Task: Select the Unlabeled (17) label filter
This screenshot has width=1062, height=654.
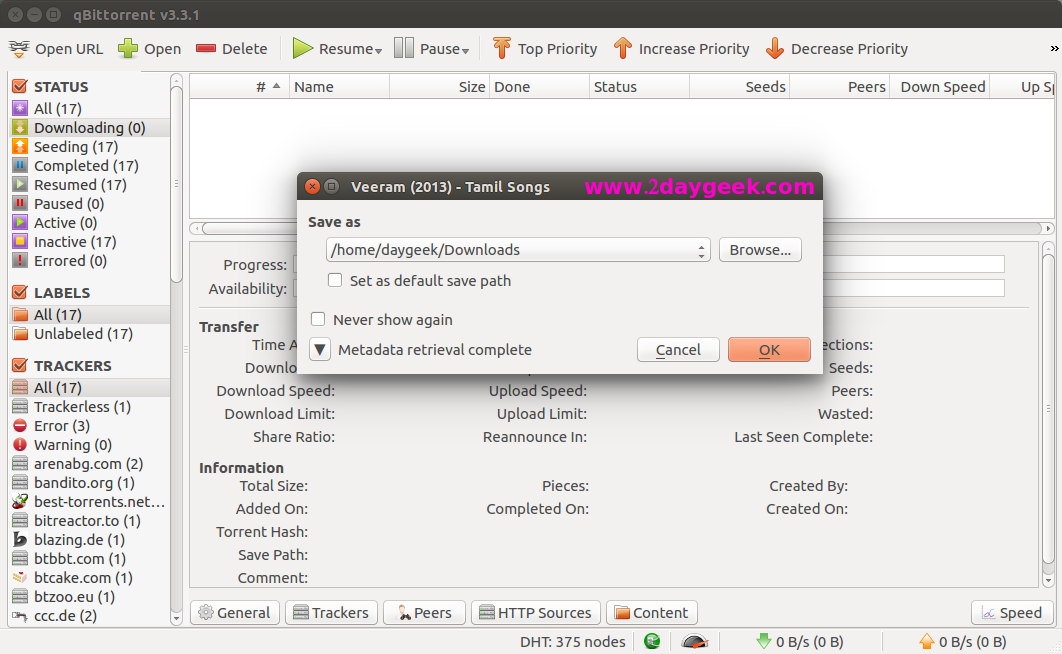Action: [89, 334]
